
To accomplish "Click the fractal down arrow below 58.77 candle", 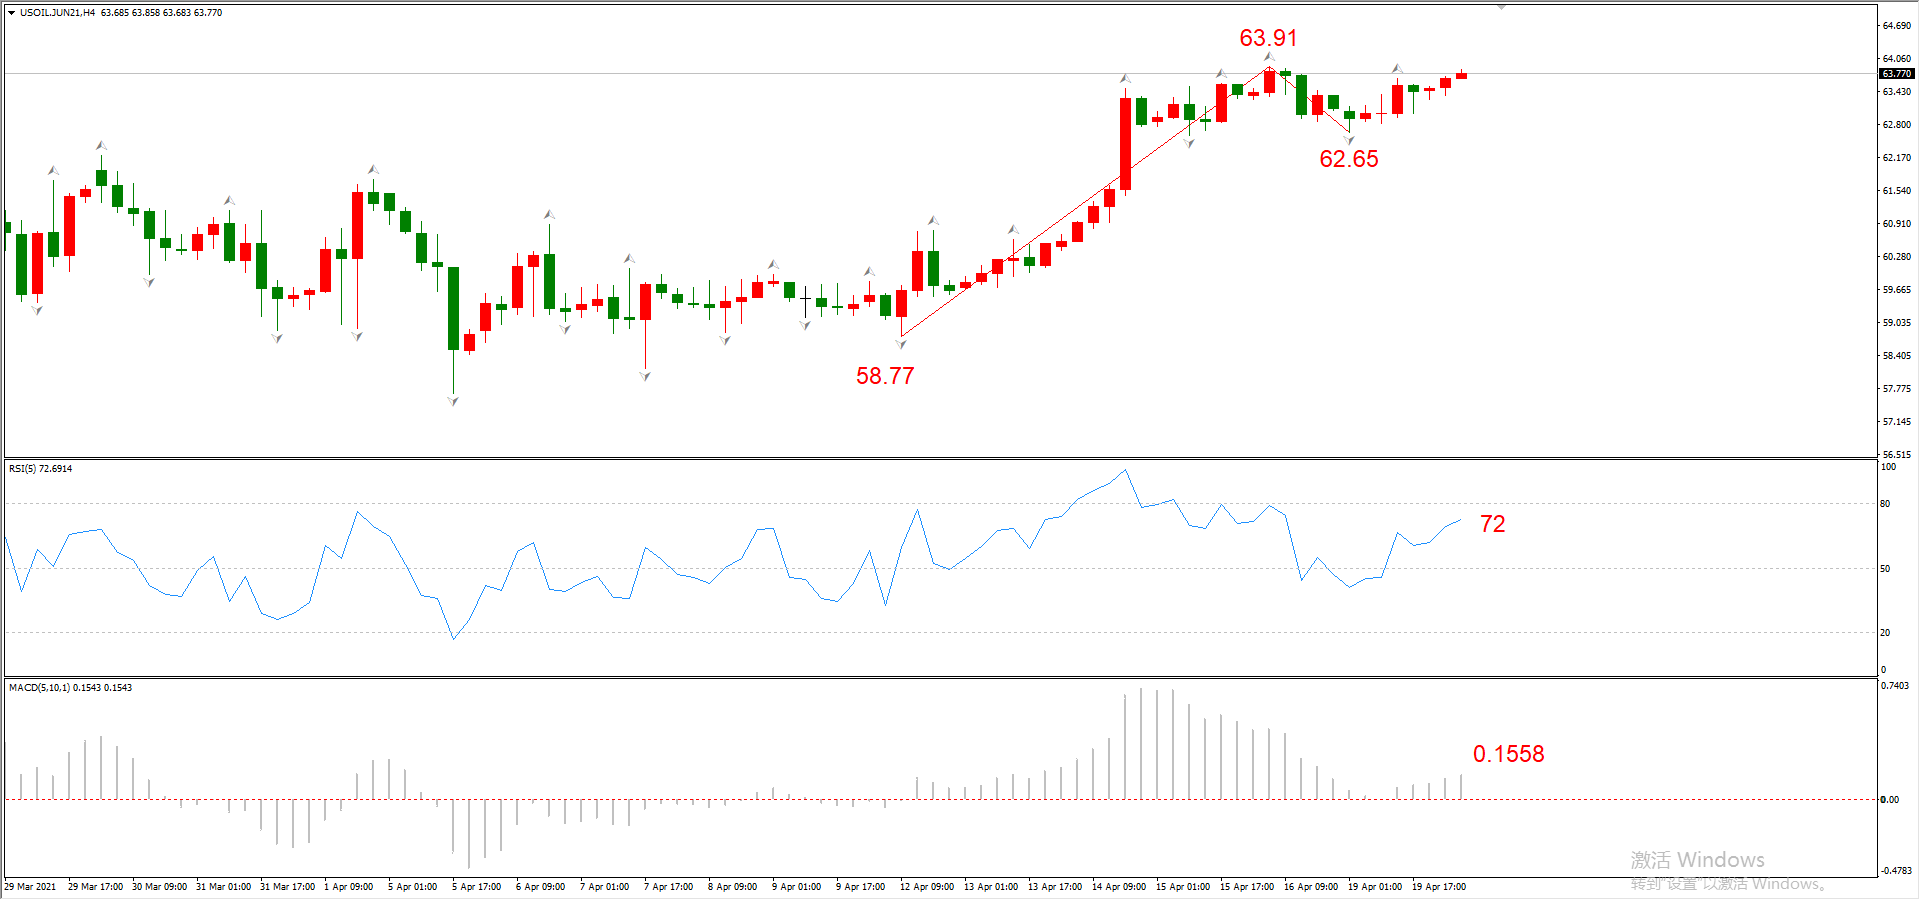I will point(901,344).
